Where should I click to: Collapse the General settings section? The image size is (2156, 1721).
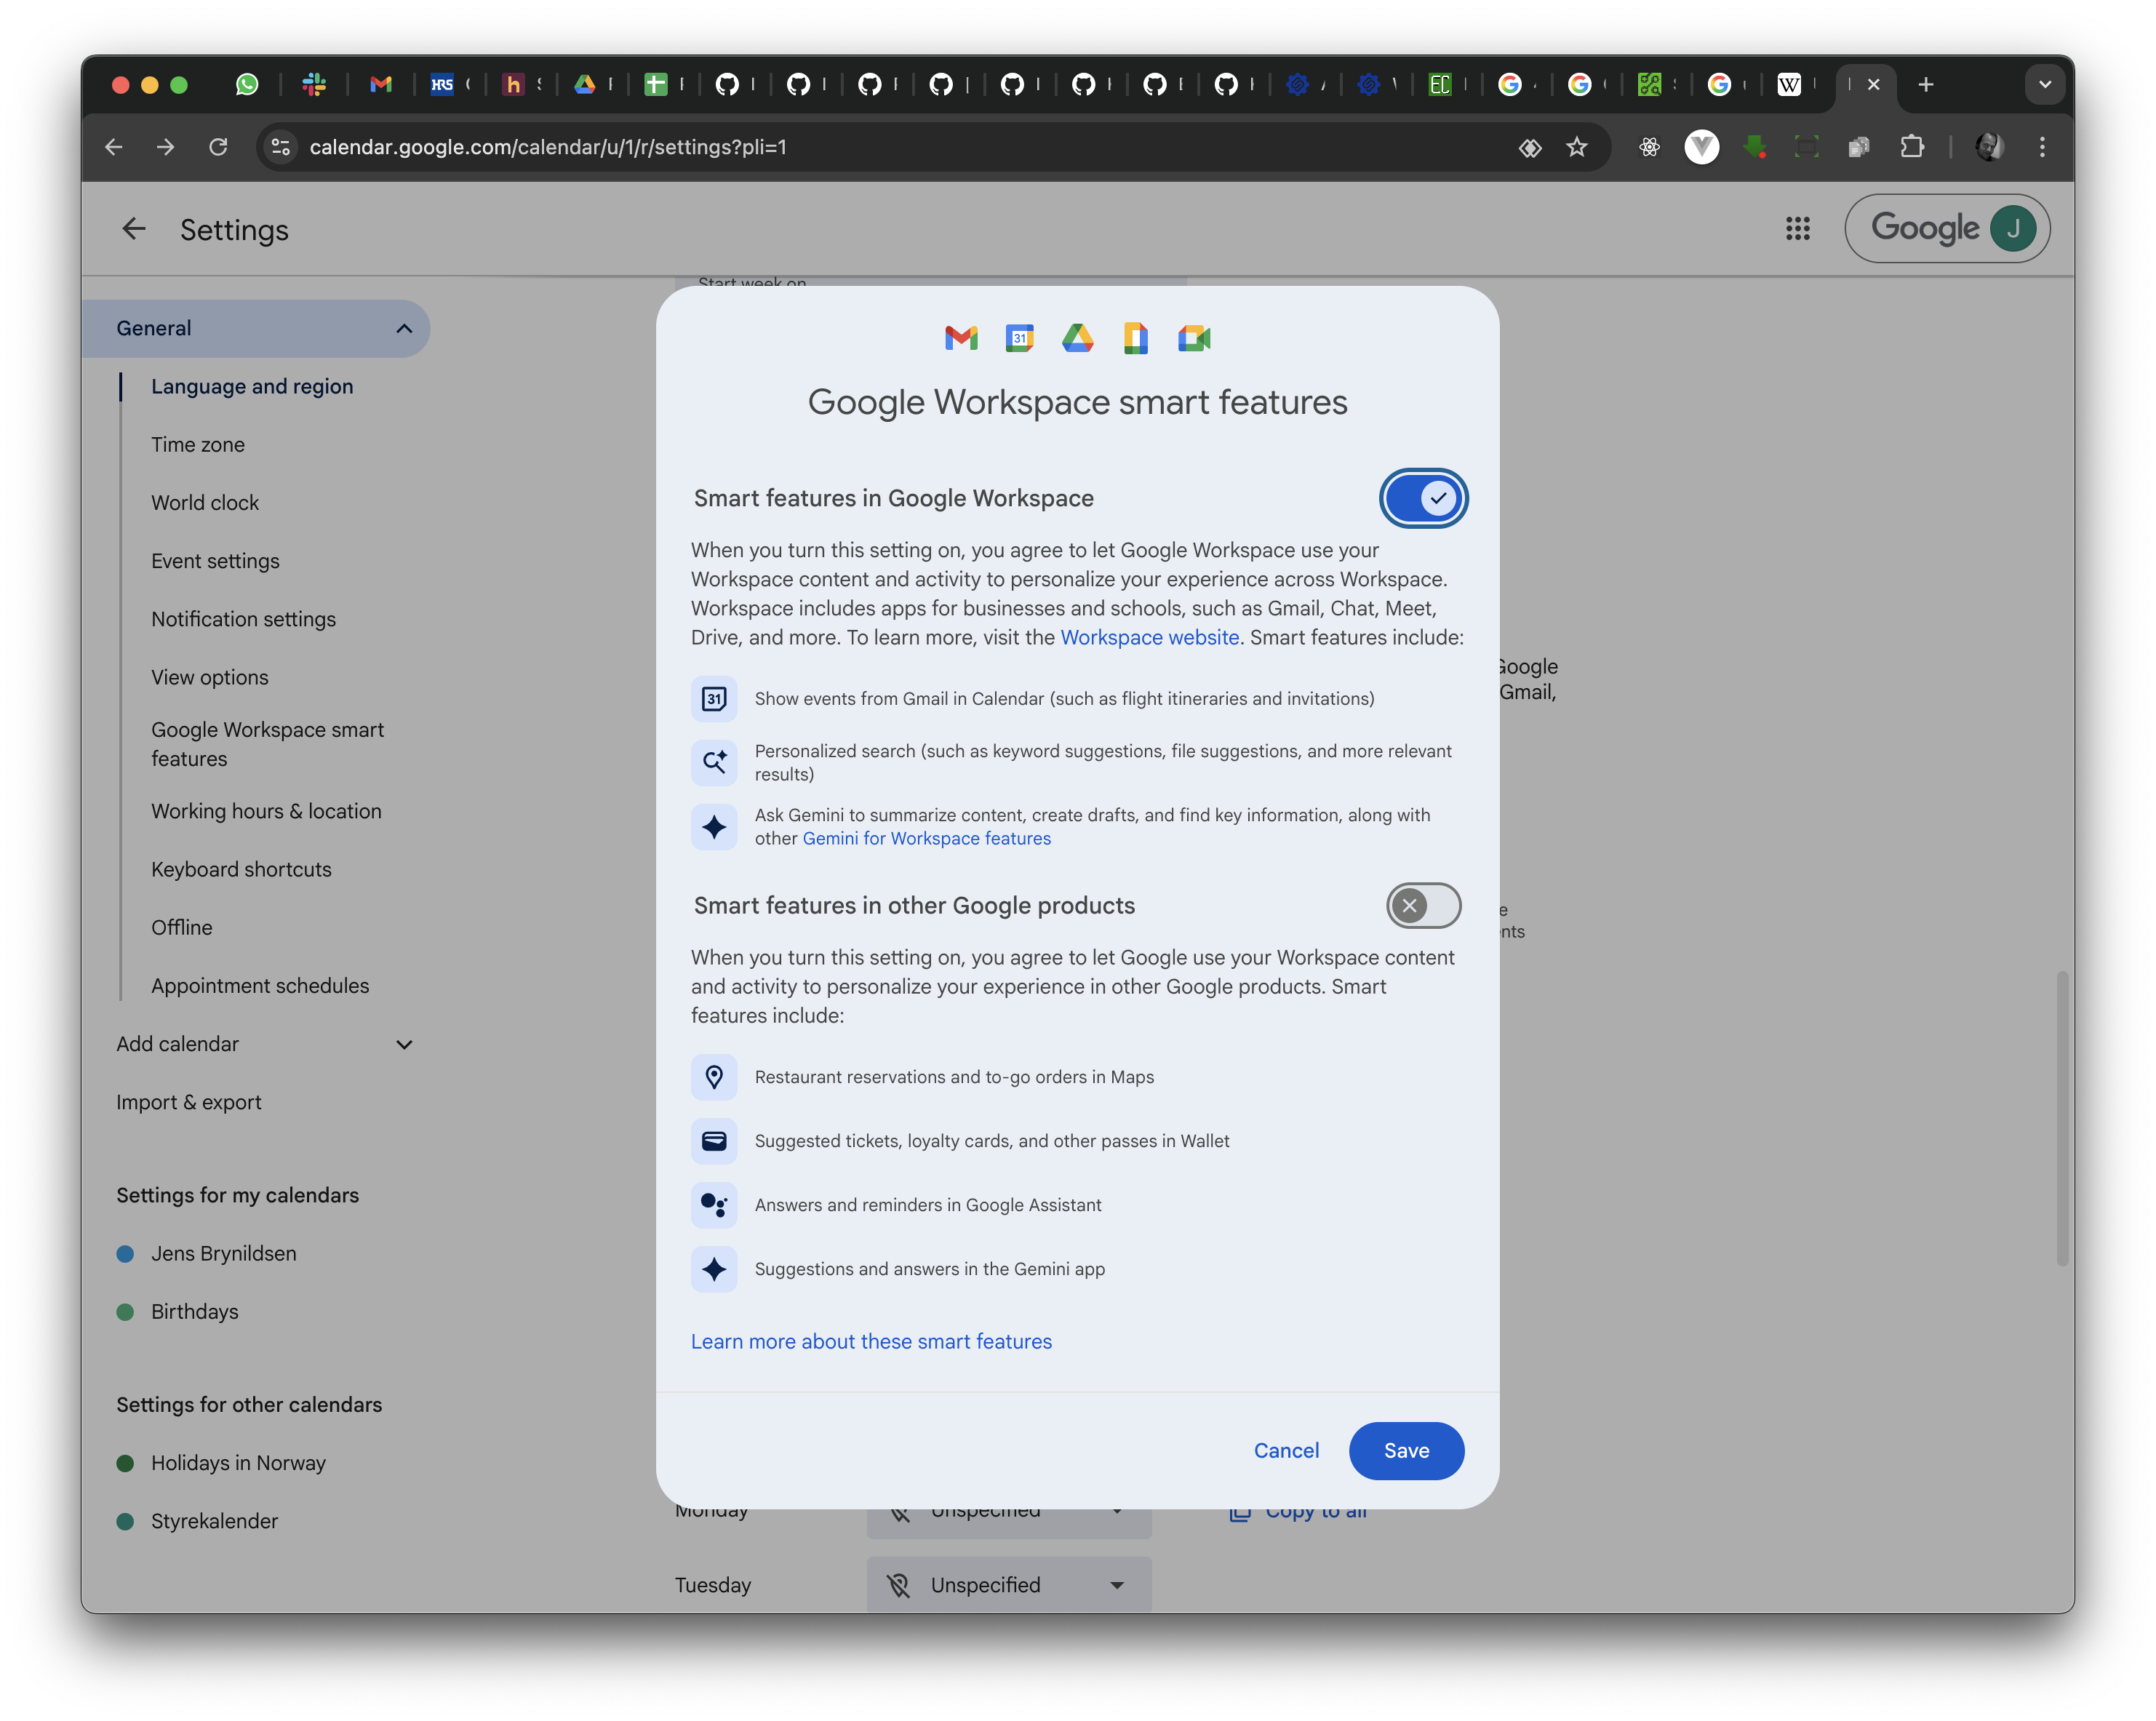click(x=404, y=329)
